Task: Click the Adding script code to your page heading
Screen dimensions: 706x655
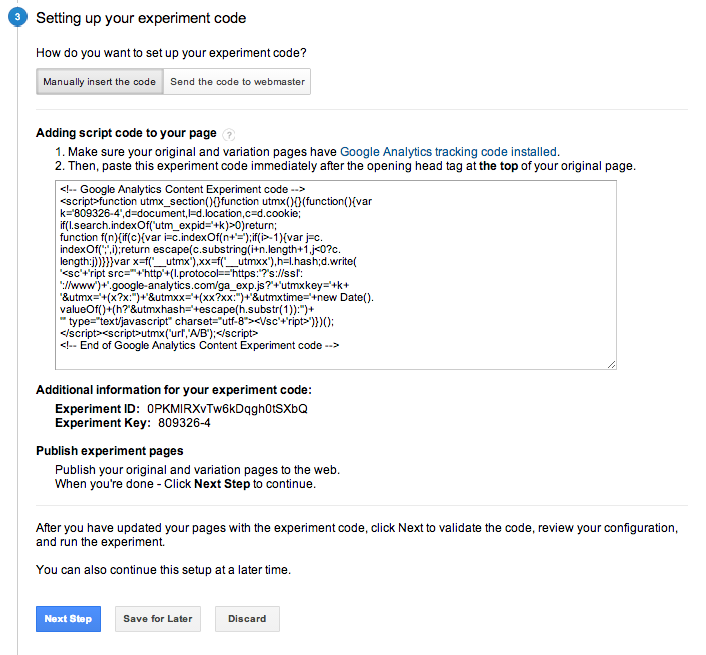Action: (x=126, y=133)
